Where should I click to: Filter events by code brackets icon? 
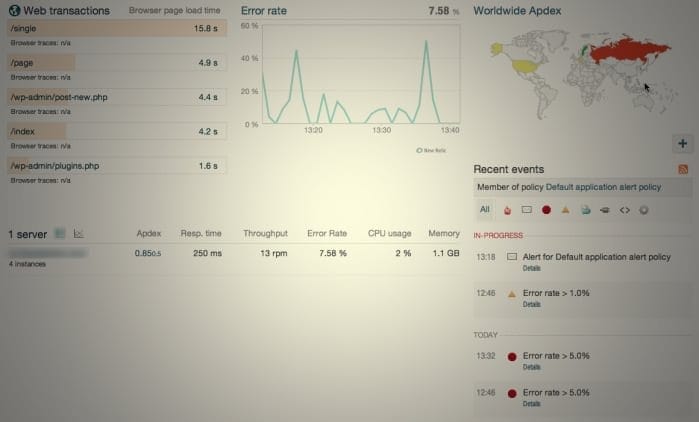[x=624, y=210]
